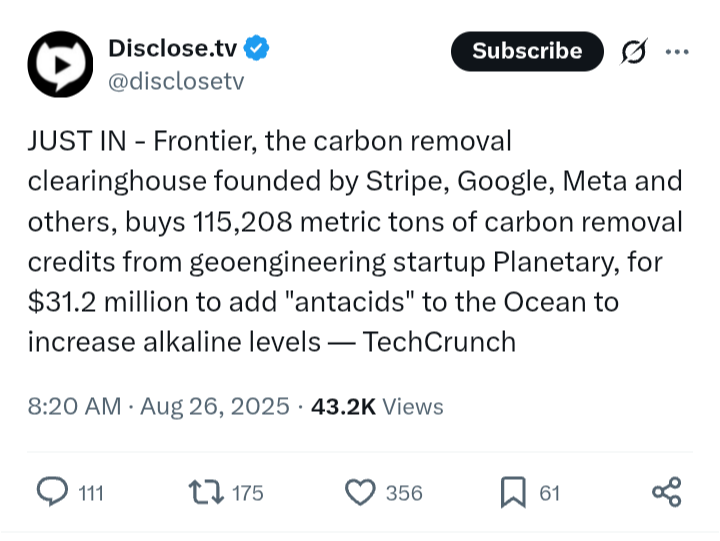Open the three-dot more options menu
Viewport: 720px width, 541px height.
(677, 51)
